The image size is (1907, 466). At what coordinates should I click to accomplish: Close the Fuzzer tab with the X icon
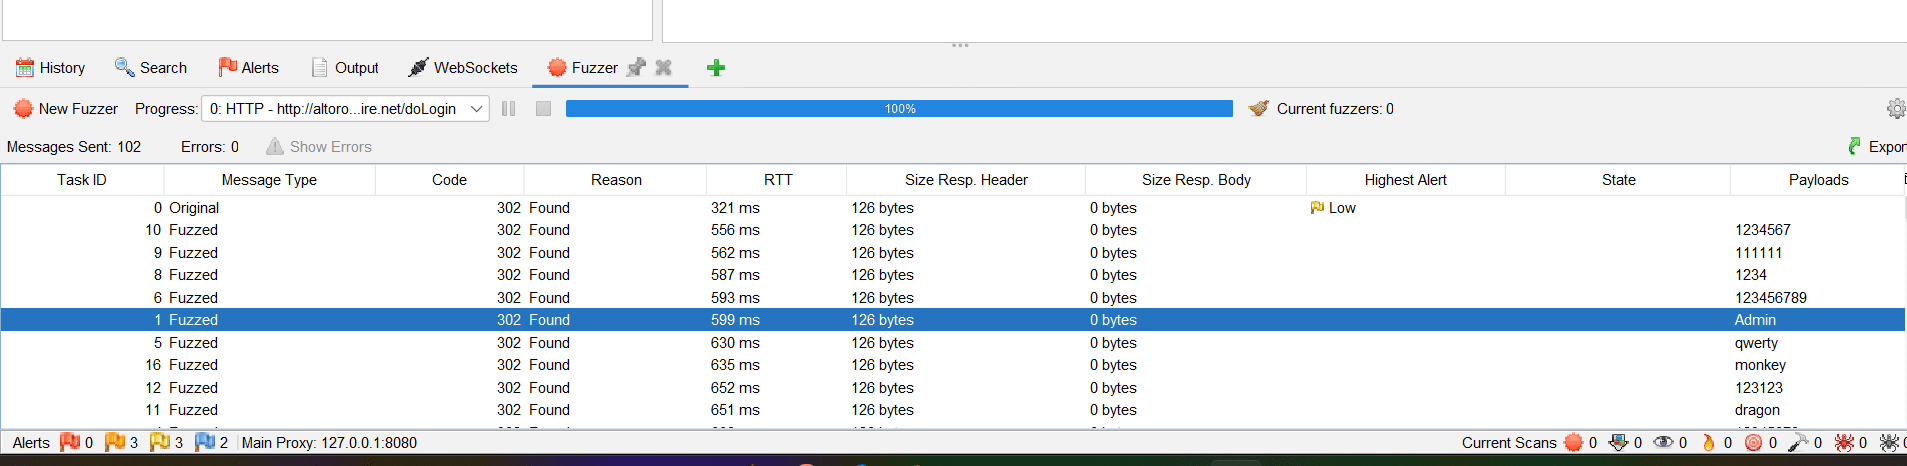point(663,68)
